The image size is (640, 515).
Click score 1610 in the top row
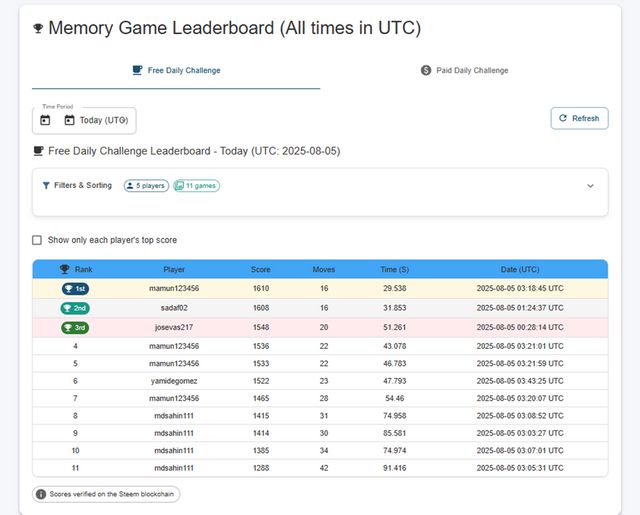click(x=261, y=289)
